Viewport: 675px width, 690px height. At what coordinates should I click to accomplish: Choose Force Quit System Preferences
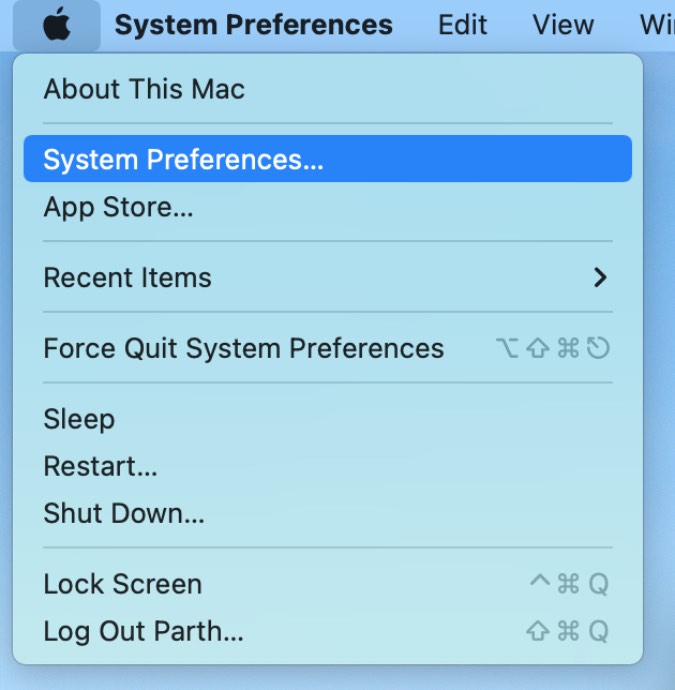243,348
